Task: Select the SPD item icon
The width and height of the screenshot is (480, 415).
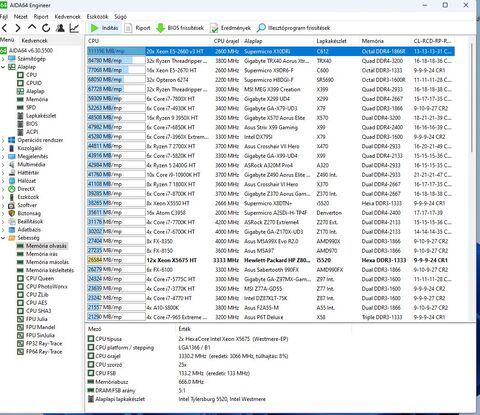Action: (20, 107)
